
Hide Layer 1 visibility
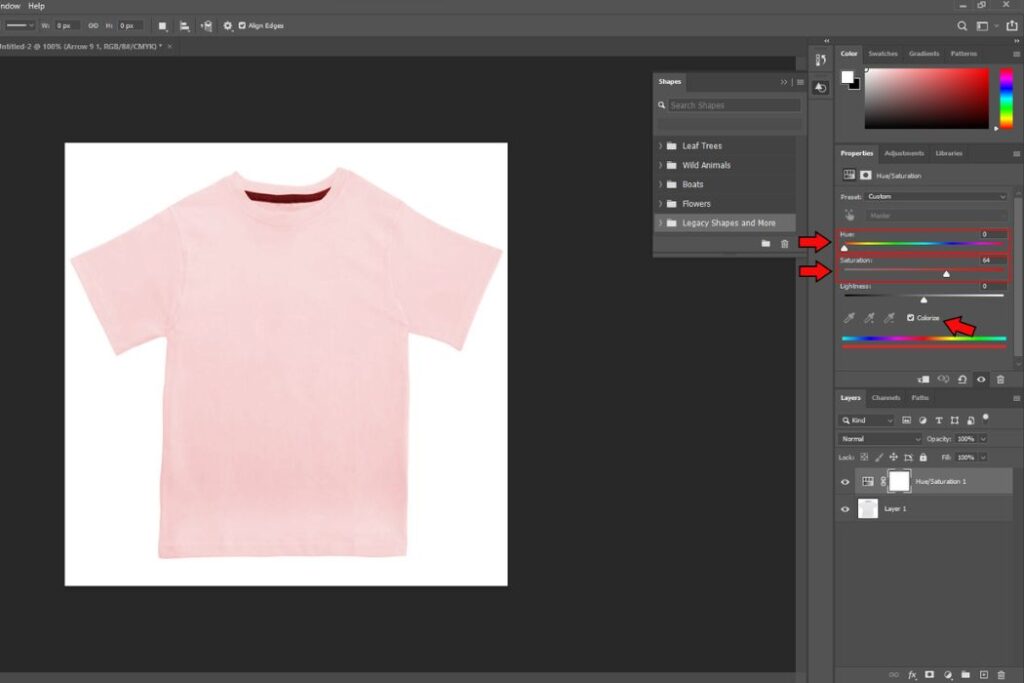[845, 509]
